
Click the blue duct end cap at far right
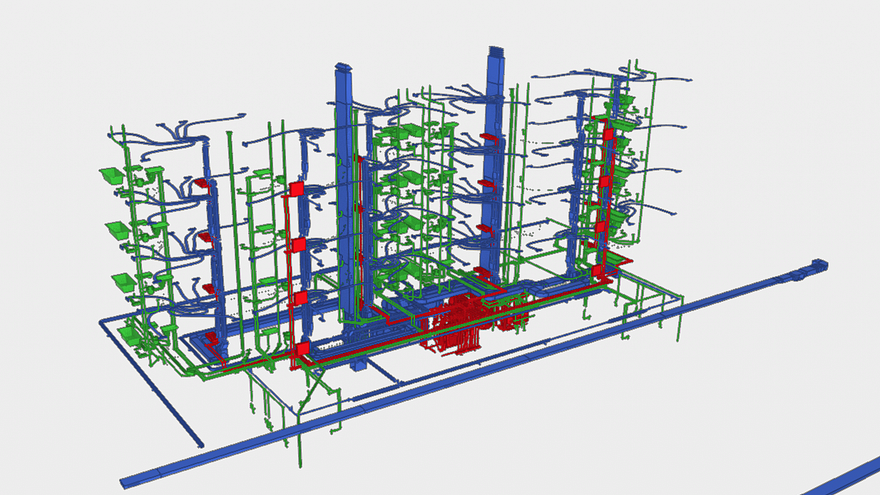(819, 264)
